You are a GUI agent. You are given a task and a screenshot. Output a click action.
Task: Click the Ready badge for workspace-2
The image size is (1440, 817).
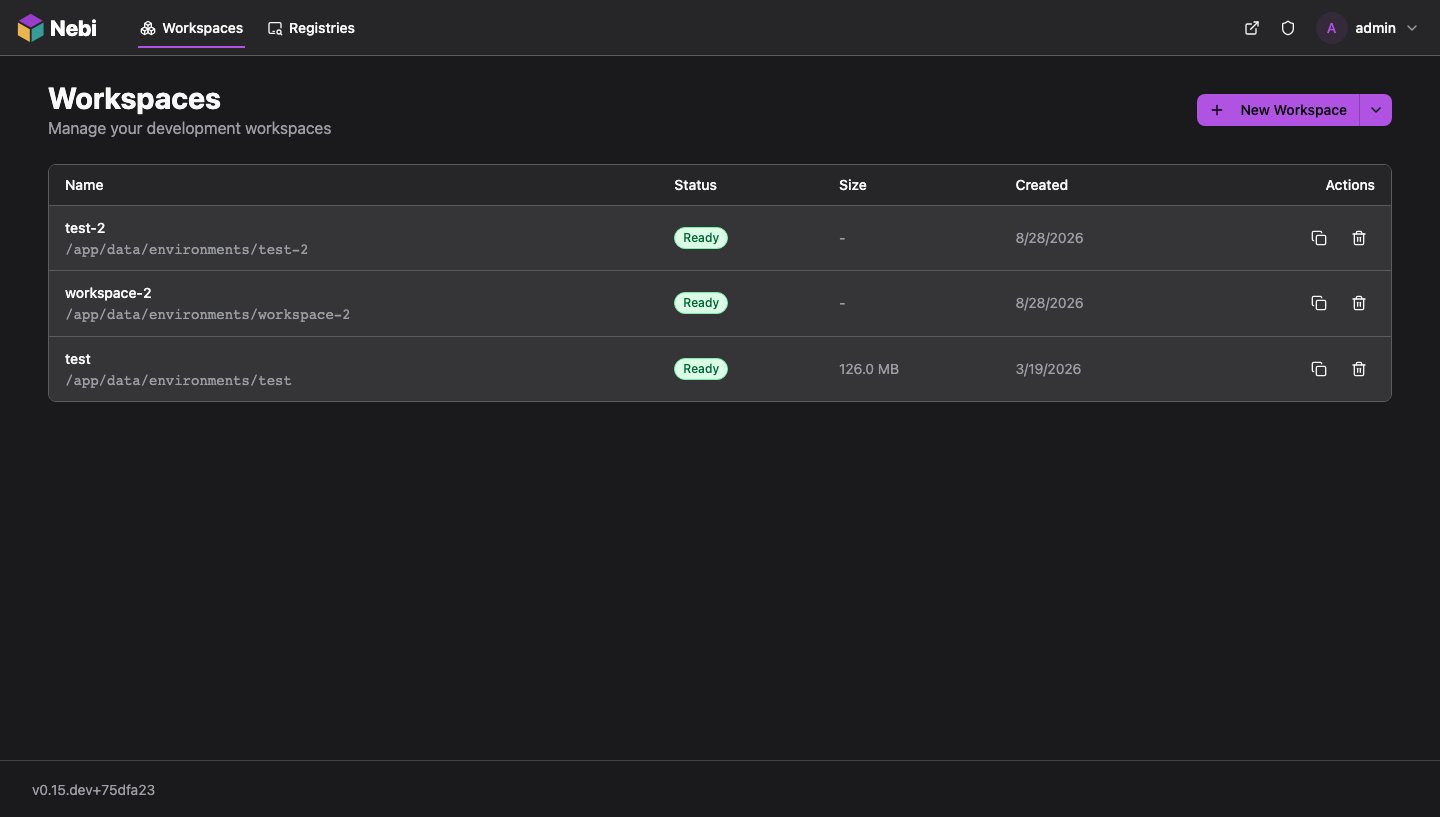[701, 303]
